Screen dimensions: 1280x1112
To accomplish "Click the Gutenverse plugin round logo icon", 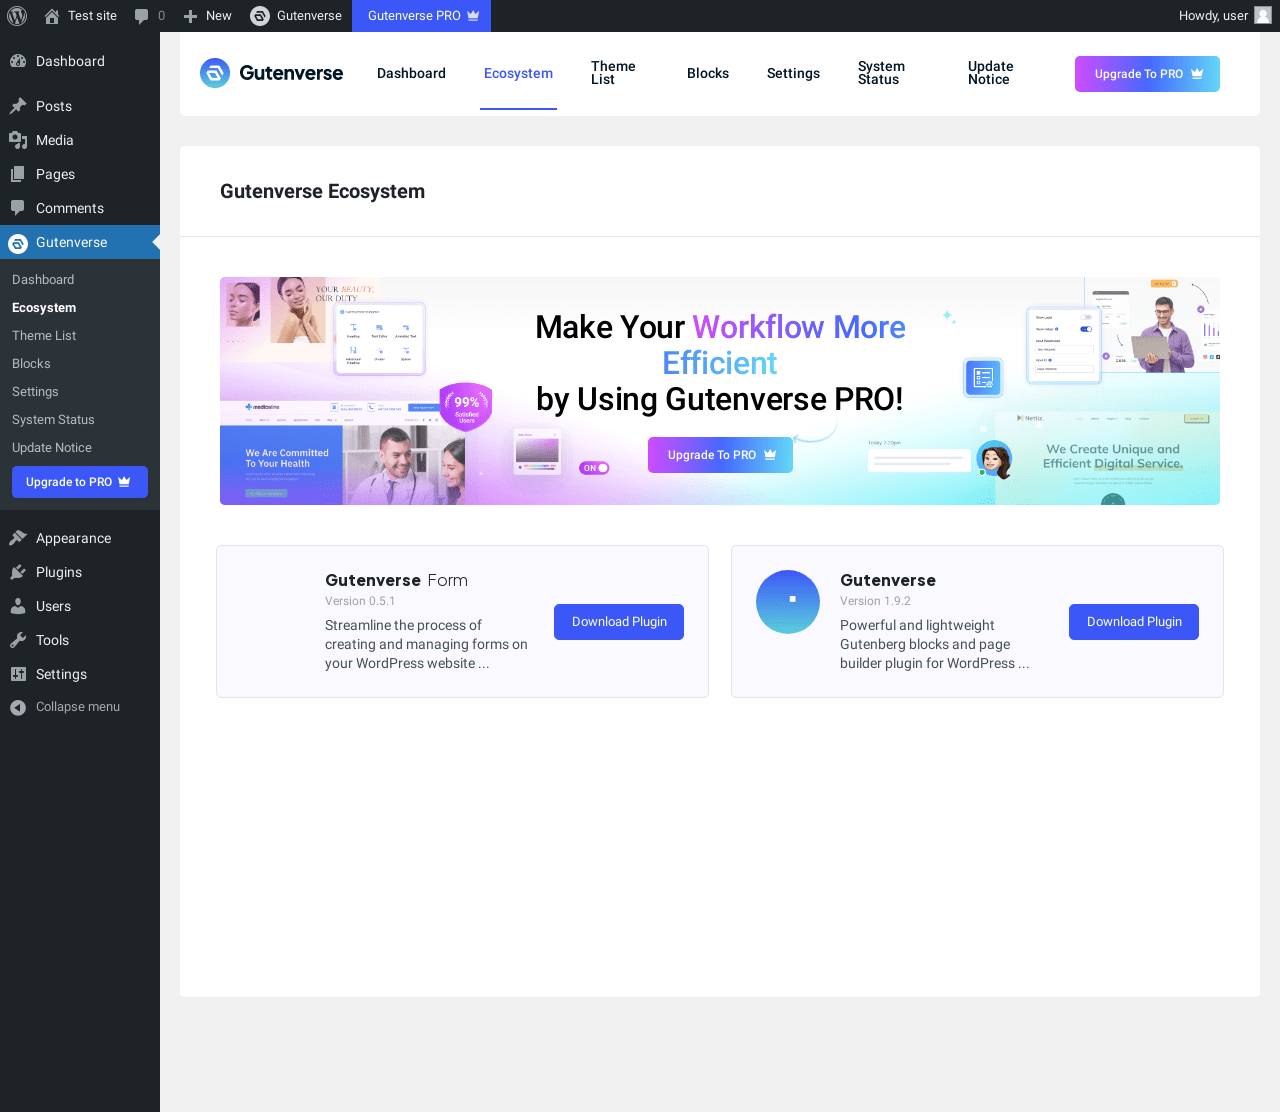I will click(788, 602).
